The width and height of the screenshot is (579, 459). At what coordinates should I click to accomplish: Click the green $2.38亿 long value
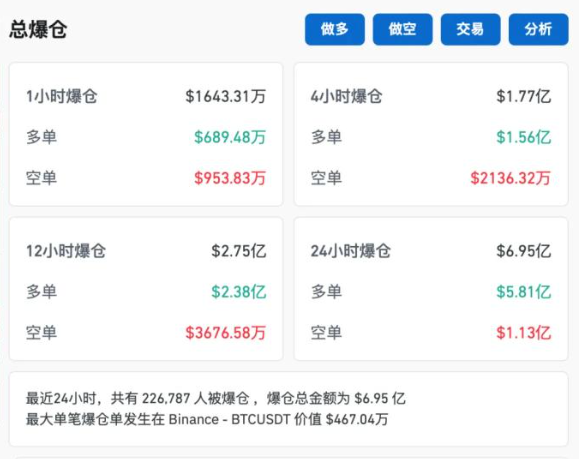pyautogui.click(x=239, y=292)
